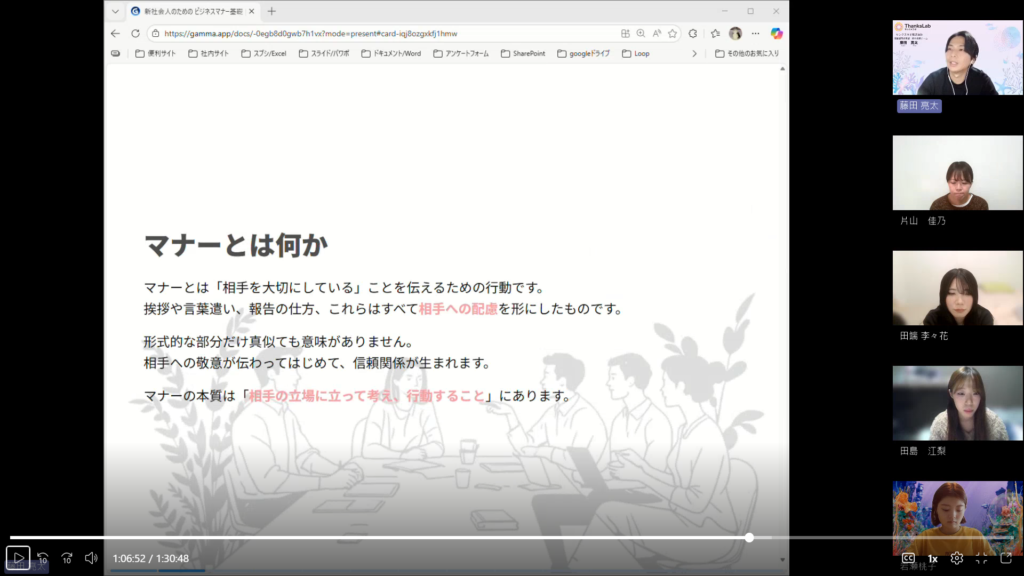This screenshot has width=1024, height=576.
Task: Go back with browser back arrow
Action: click(x=115, y=33)
